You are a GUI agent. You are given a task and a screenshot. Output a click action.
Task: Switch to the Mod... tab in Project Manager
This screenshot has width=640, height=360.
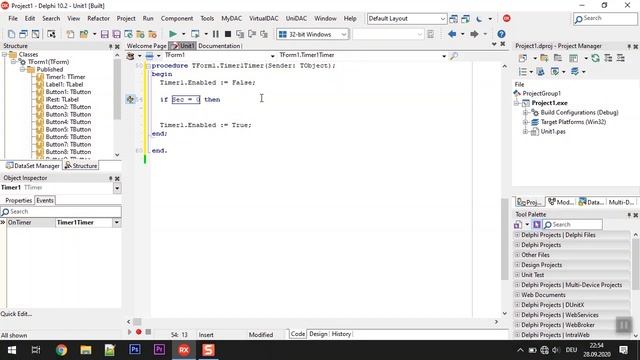coord(561,202)
